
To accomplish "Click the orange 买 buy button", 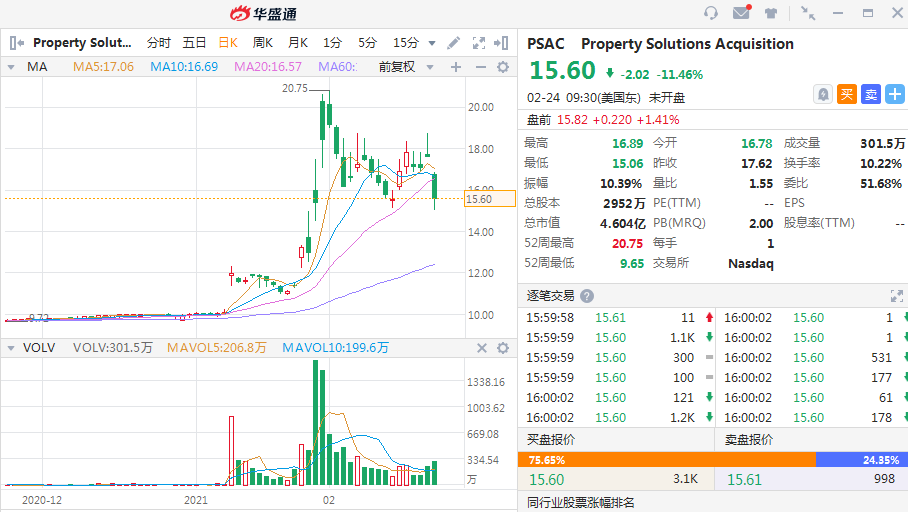I will [x=846, y=94].
